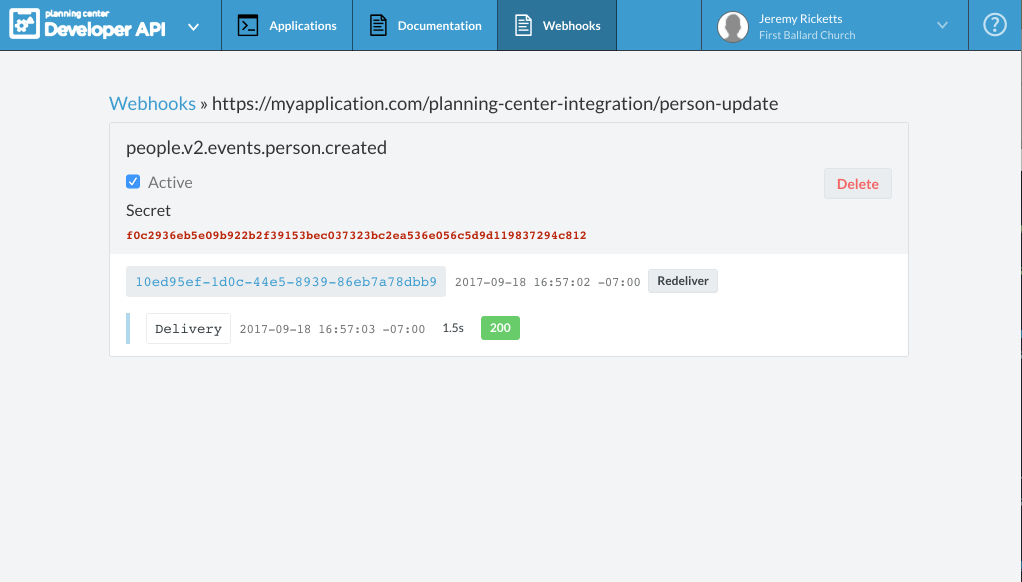The height and width of the screenshot is (582, 1022).
Task: Click the person-update URL in the breadcrumb
Action: tap(495, 103)
